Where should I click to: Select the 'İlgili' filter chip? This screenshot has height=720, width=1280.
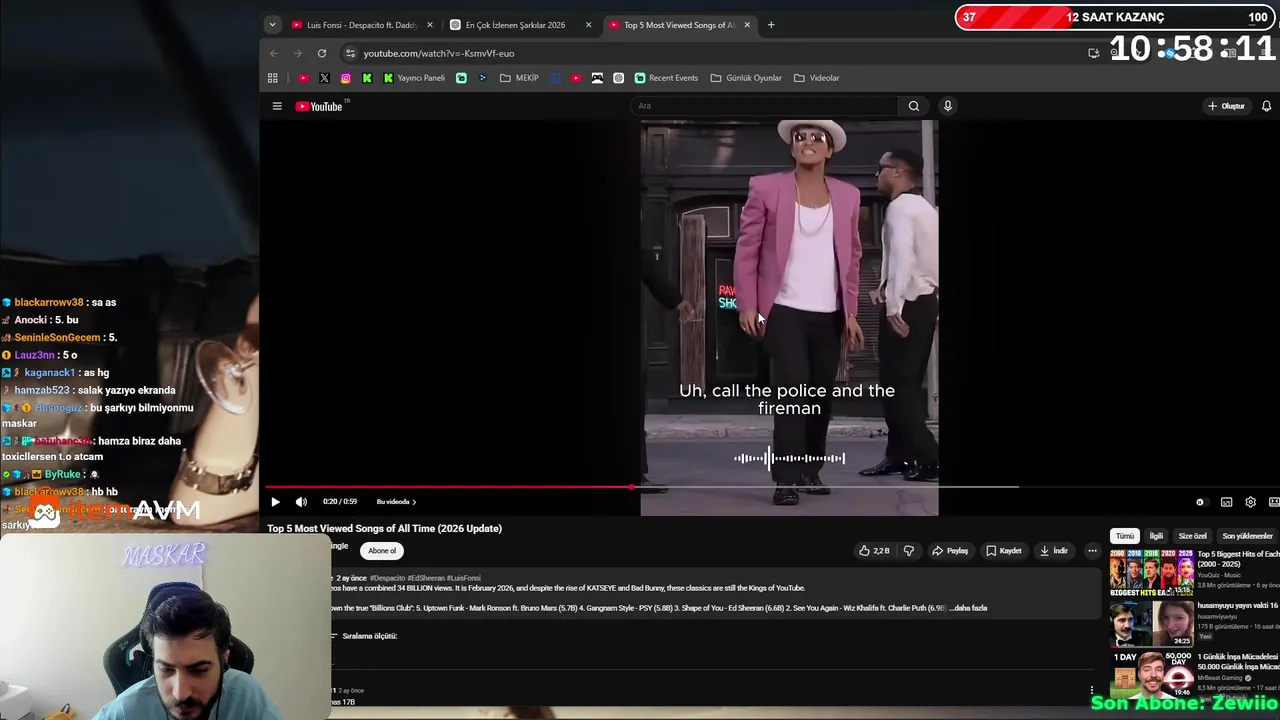click(x=1156, y=536)
